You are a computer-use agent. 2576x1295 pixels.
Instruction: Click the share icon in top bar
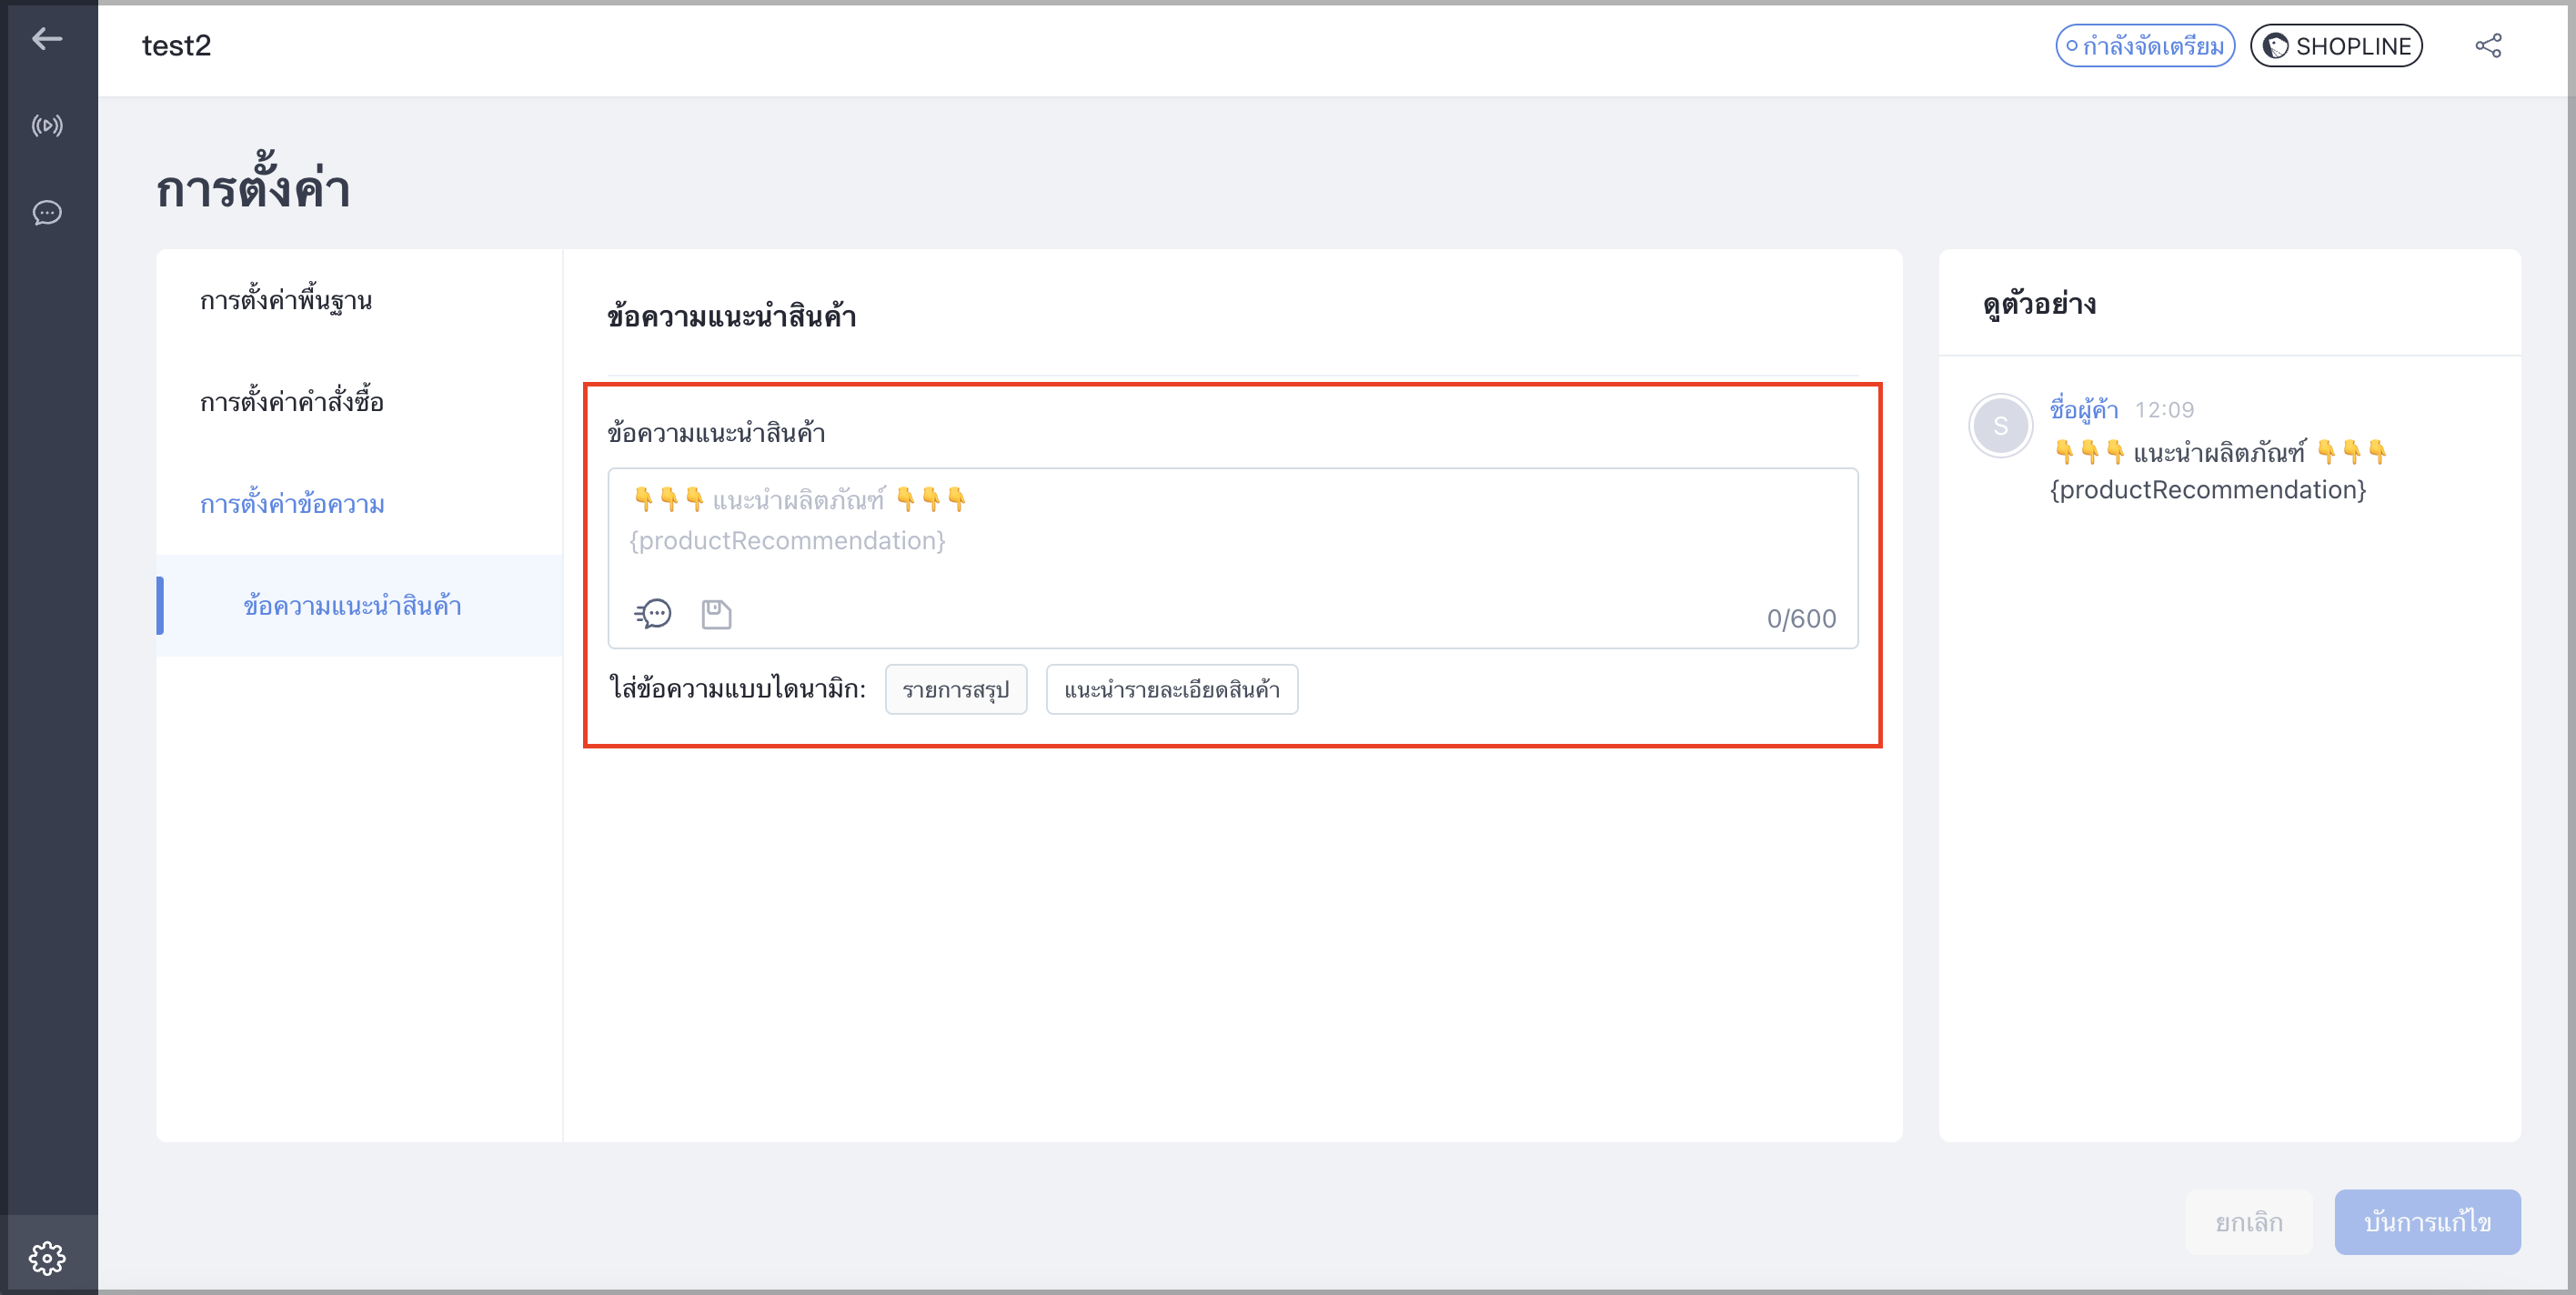[2488, 46]
